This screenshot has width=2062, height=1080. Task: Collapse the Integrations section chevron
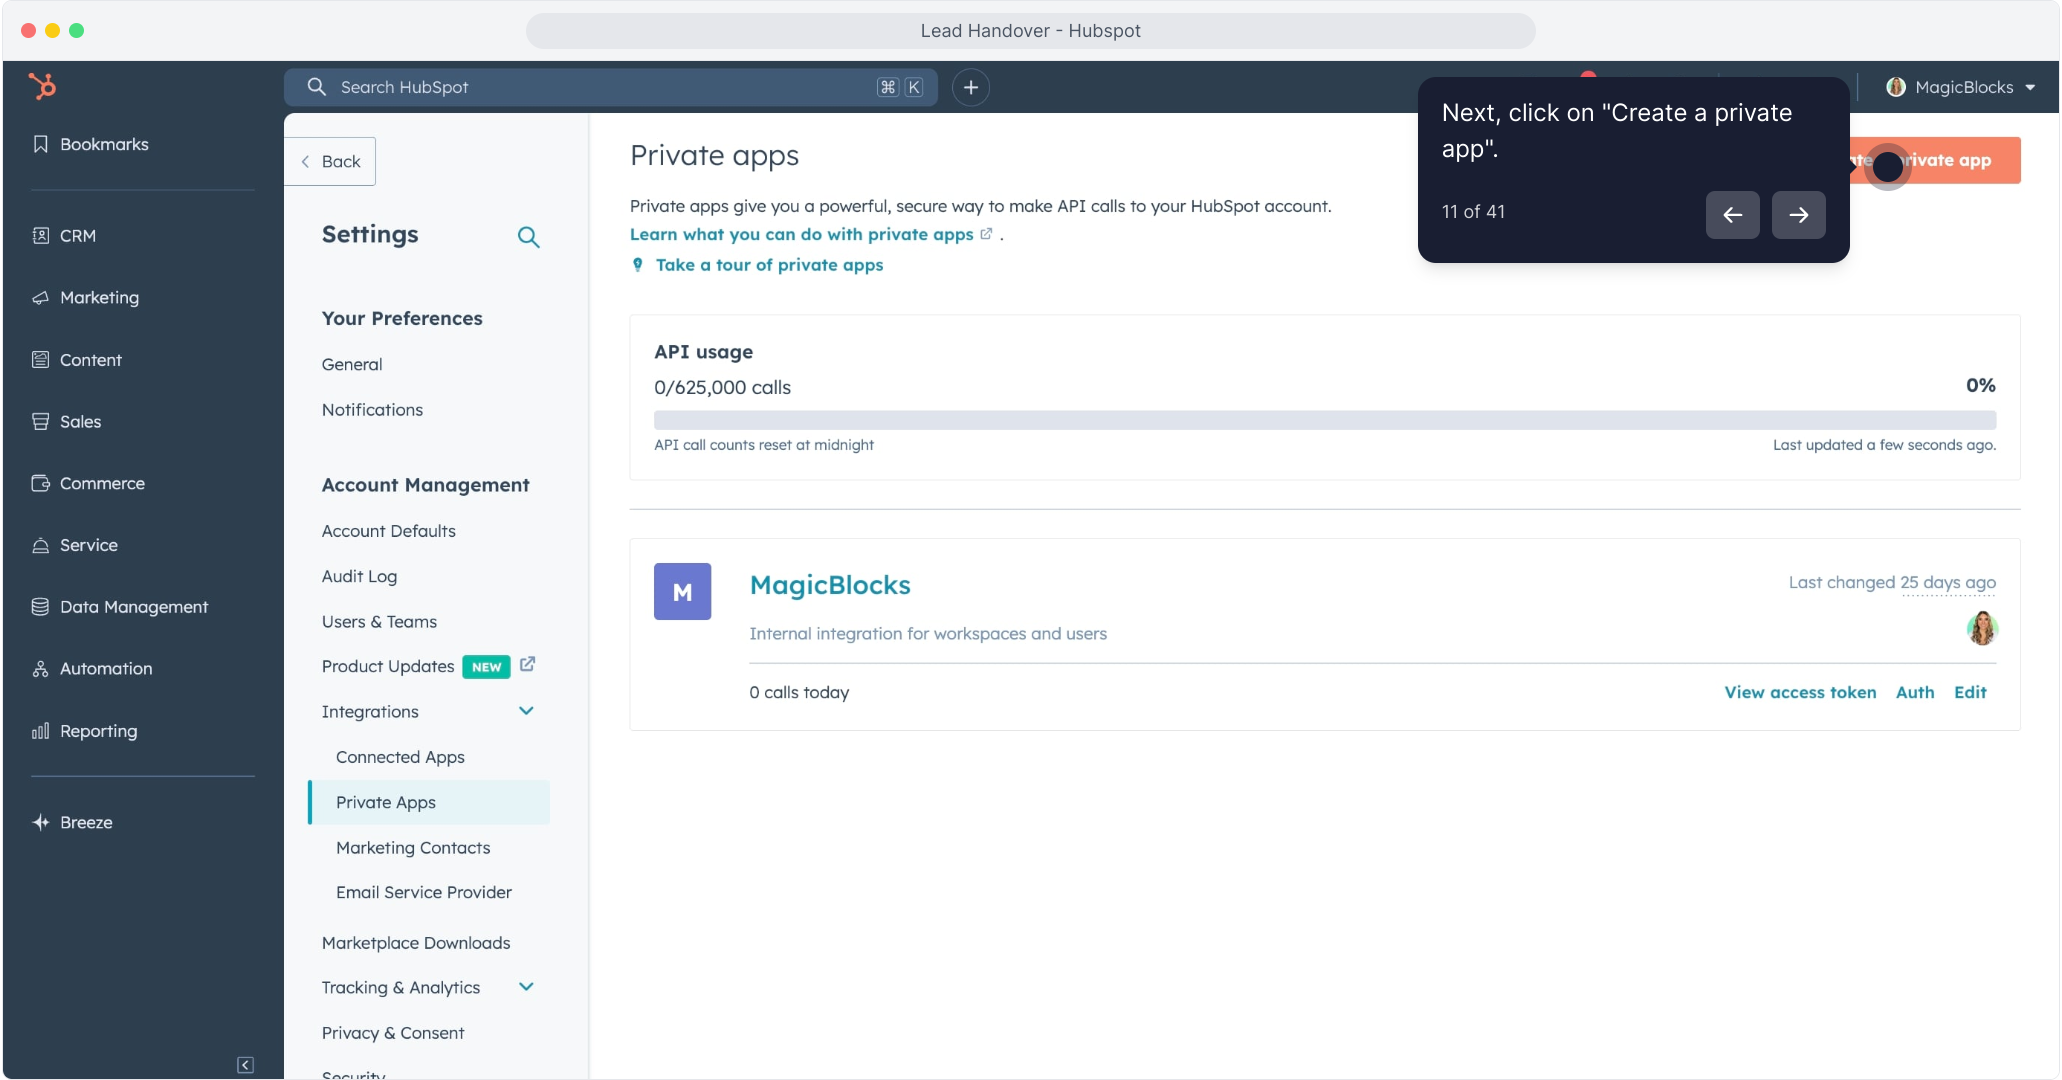point(526,711)
